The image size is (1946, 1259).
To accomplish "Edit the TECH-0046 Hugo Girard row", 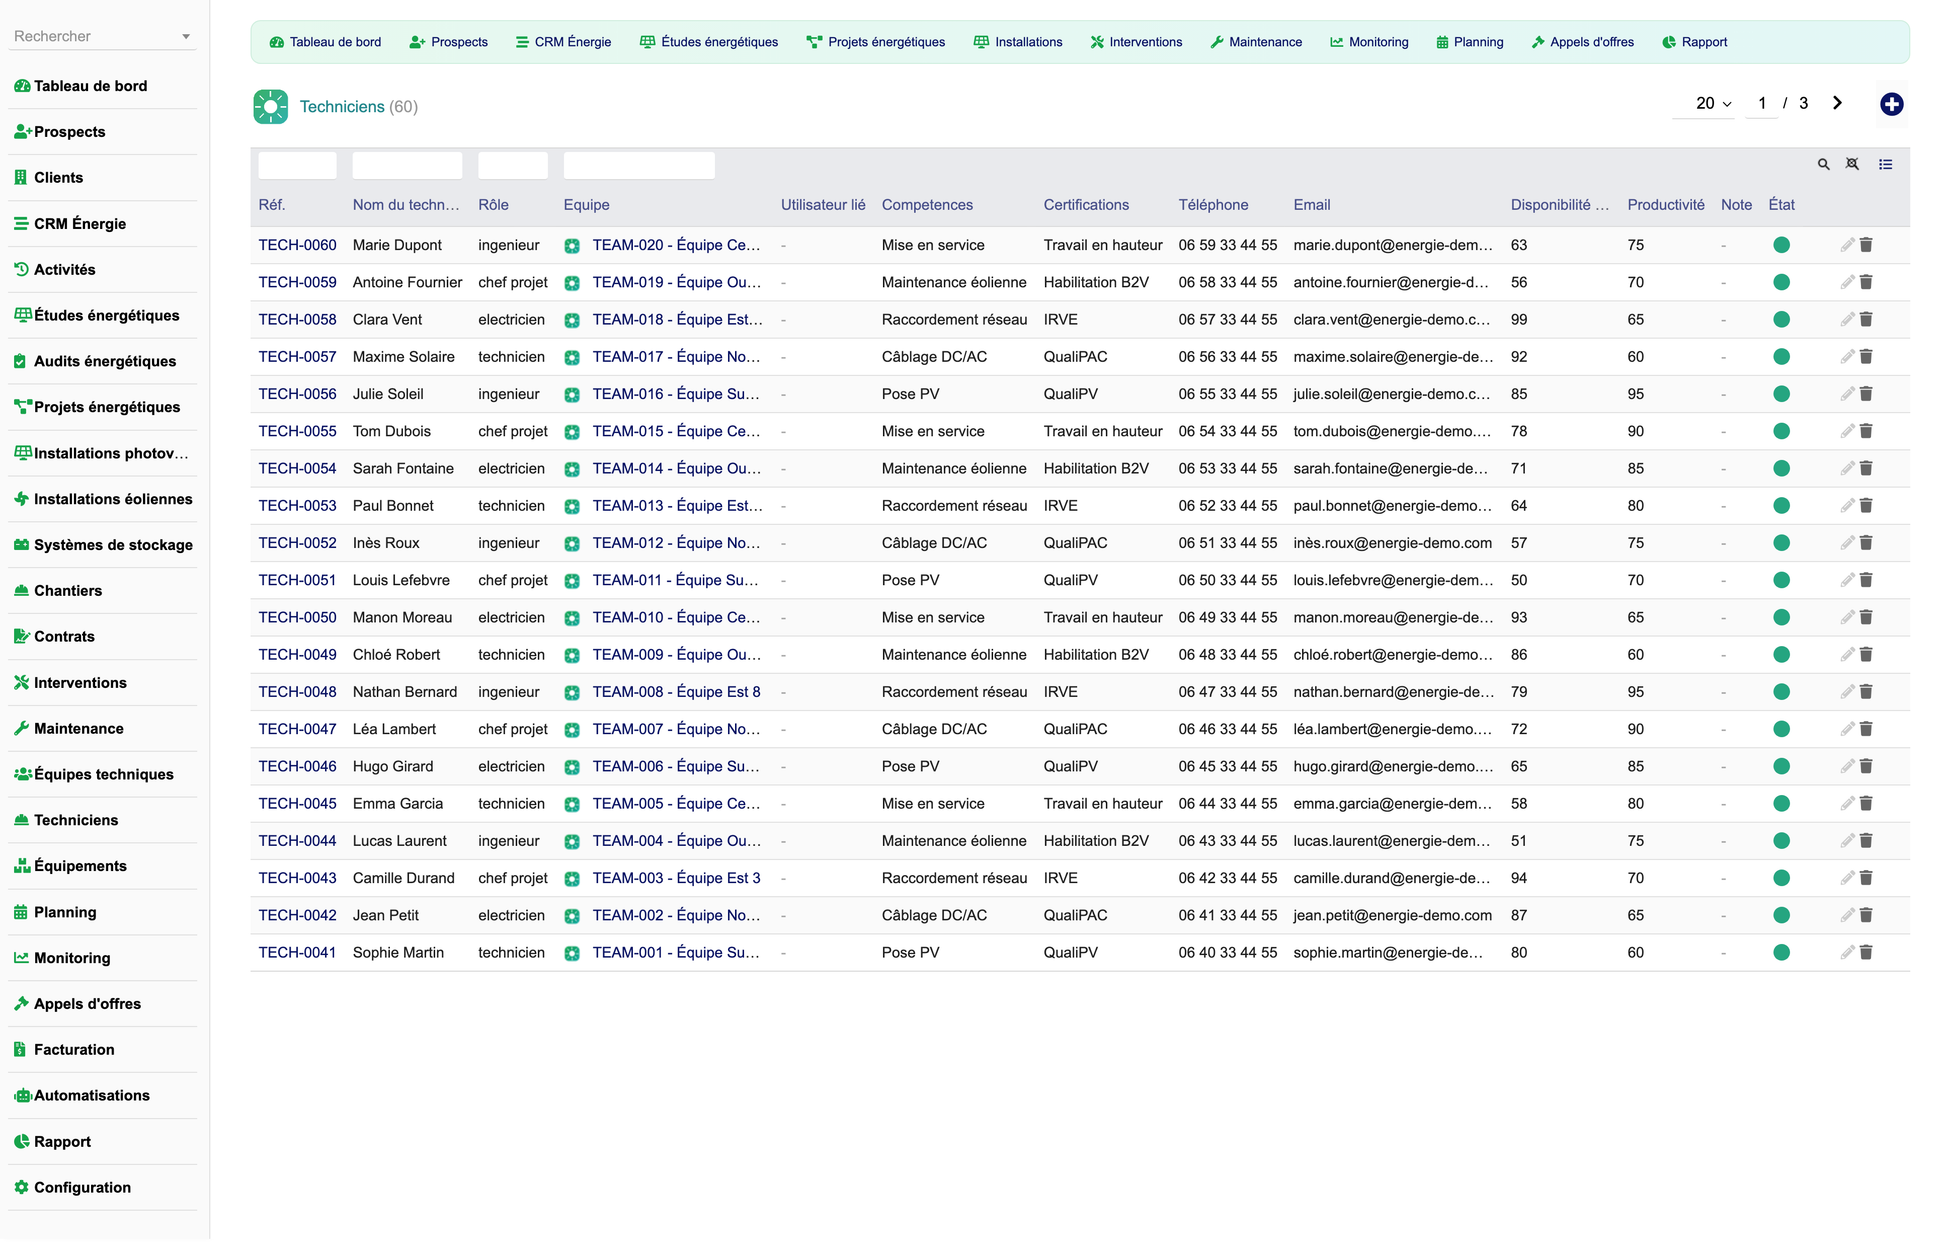I will coord(1847,766).
